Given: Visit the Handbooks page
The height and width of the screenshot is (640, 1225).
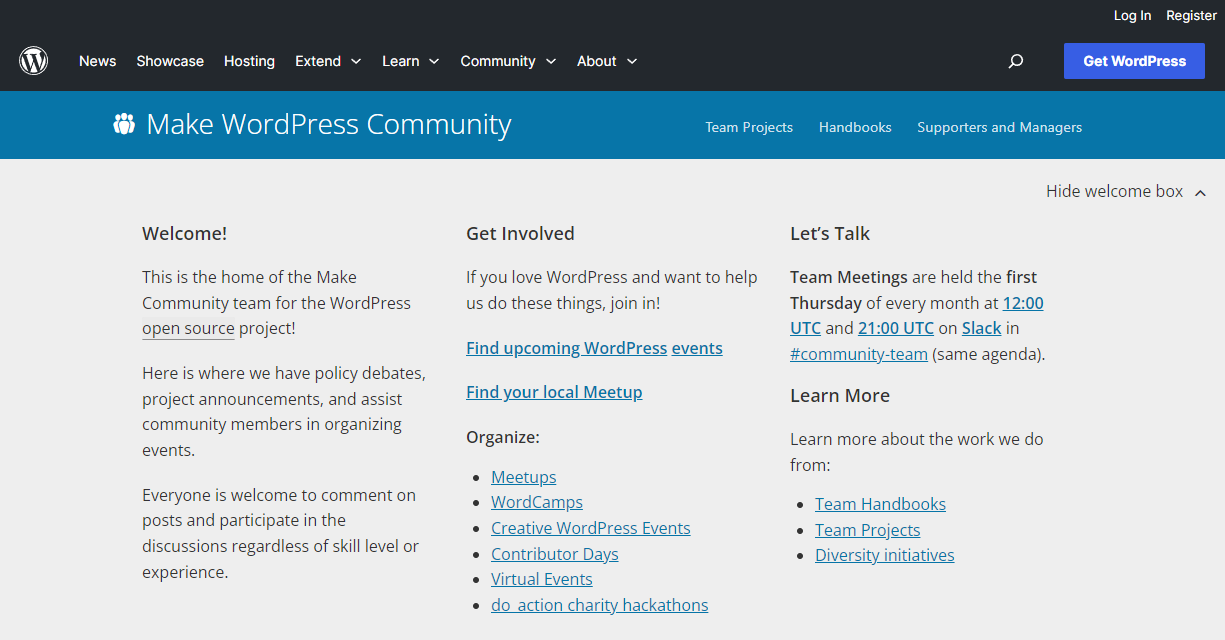Looking at the screenshot, I should coord(855,127).
